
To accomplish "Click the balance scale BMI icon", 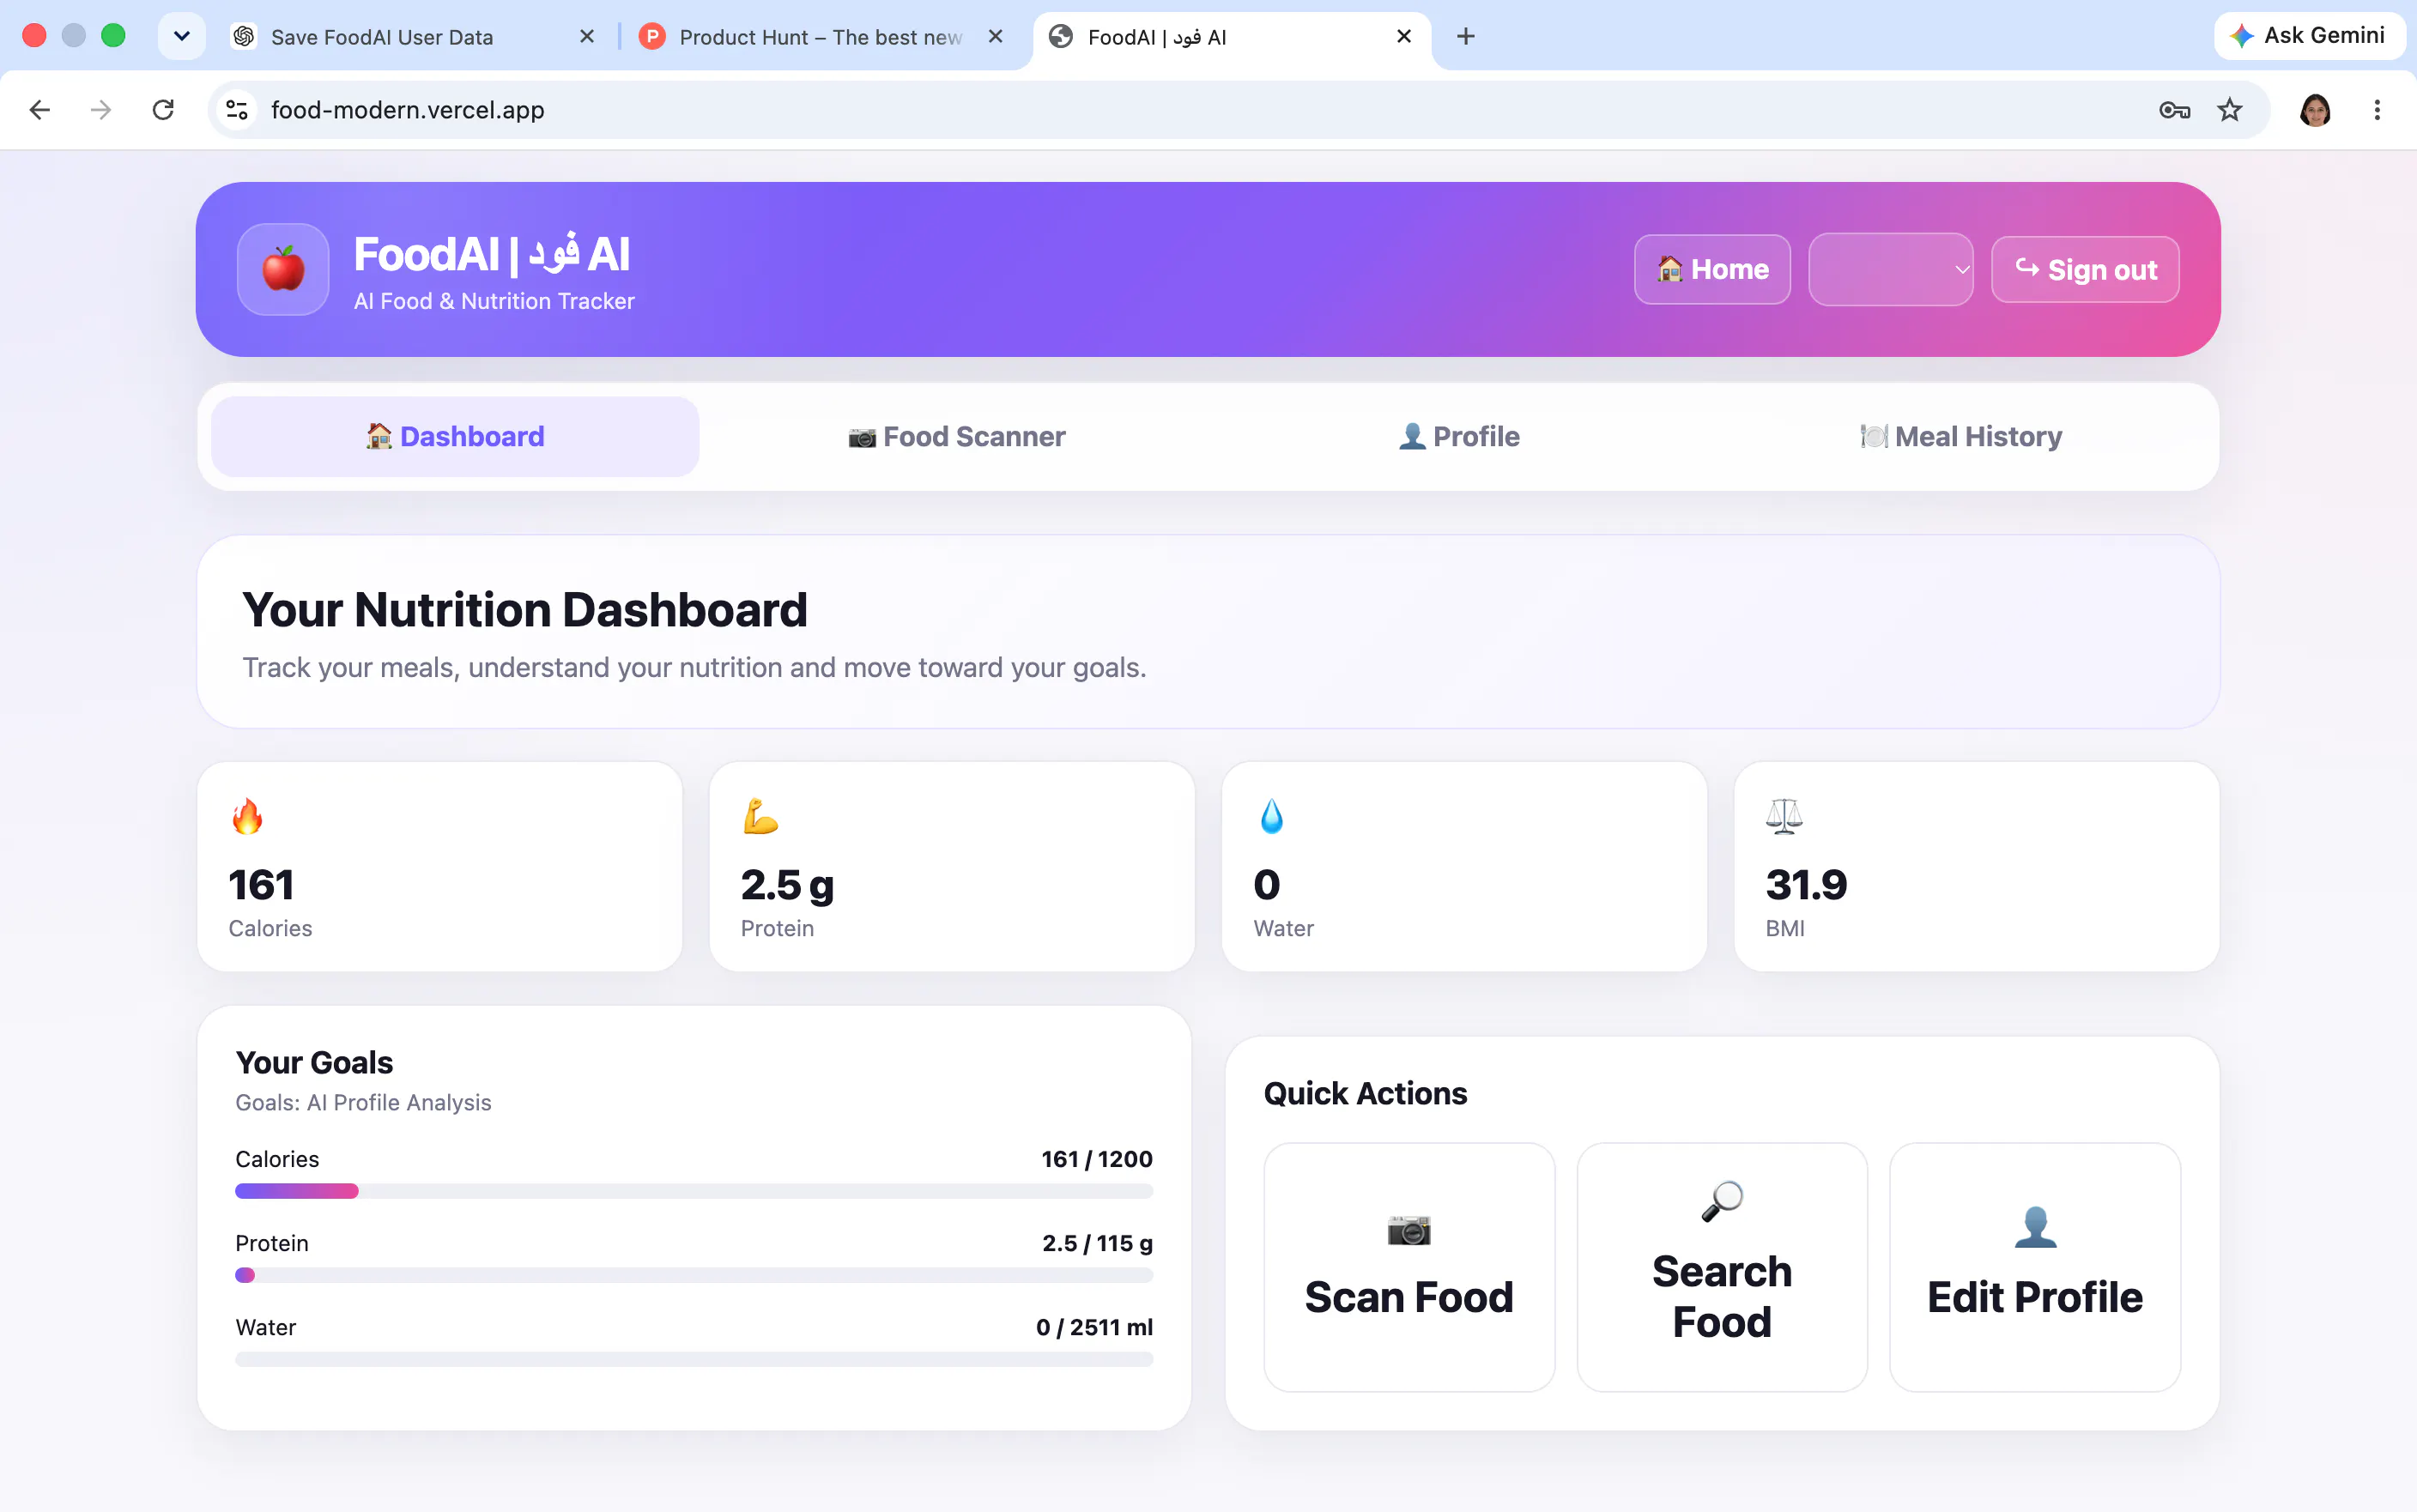I will (x=1784, y=816).
